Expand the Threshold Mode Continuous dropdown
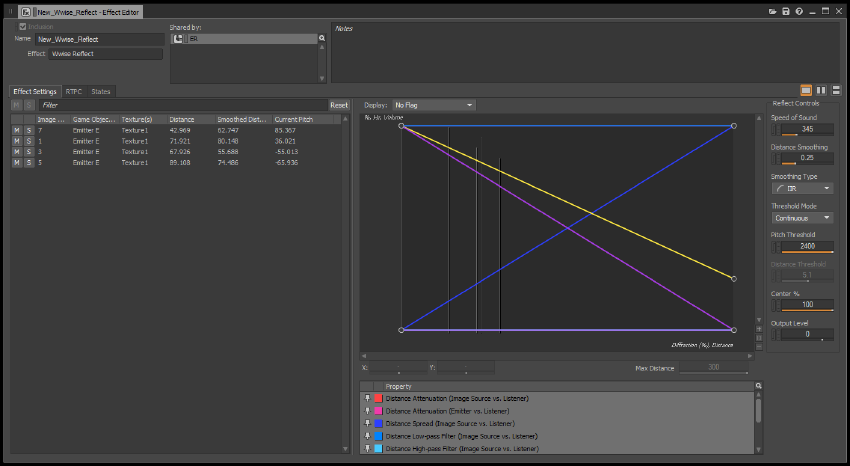The height and width of the screenshot is (466, 850). (802, 217)
